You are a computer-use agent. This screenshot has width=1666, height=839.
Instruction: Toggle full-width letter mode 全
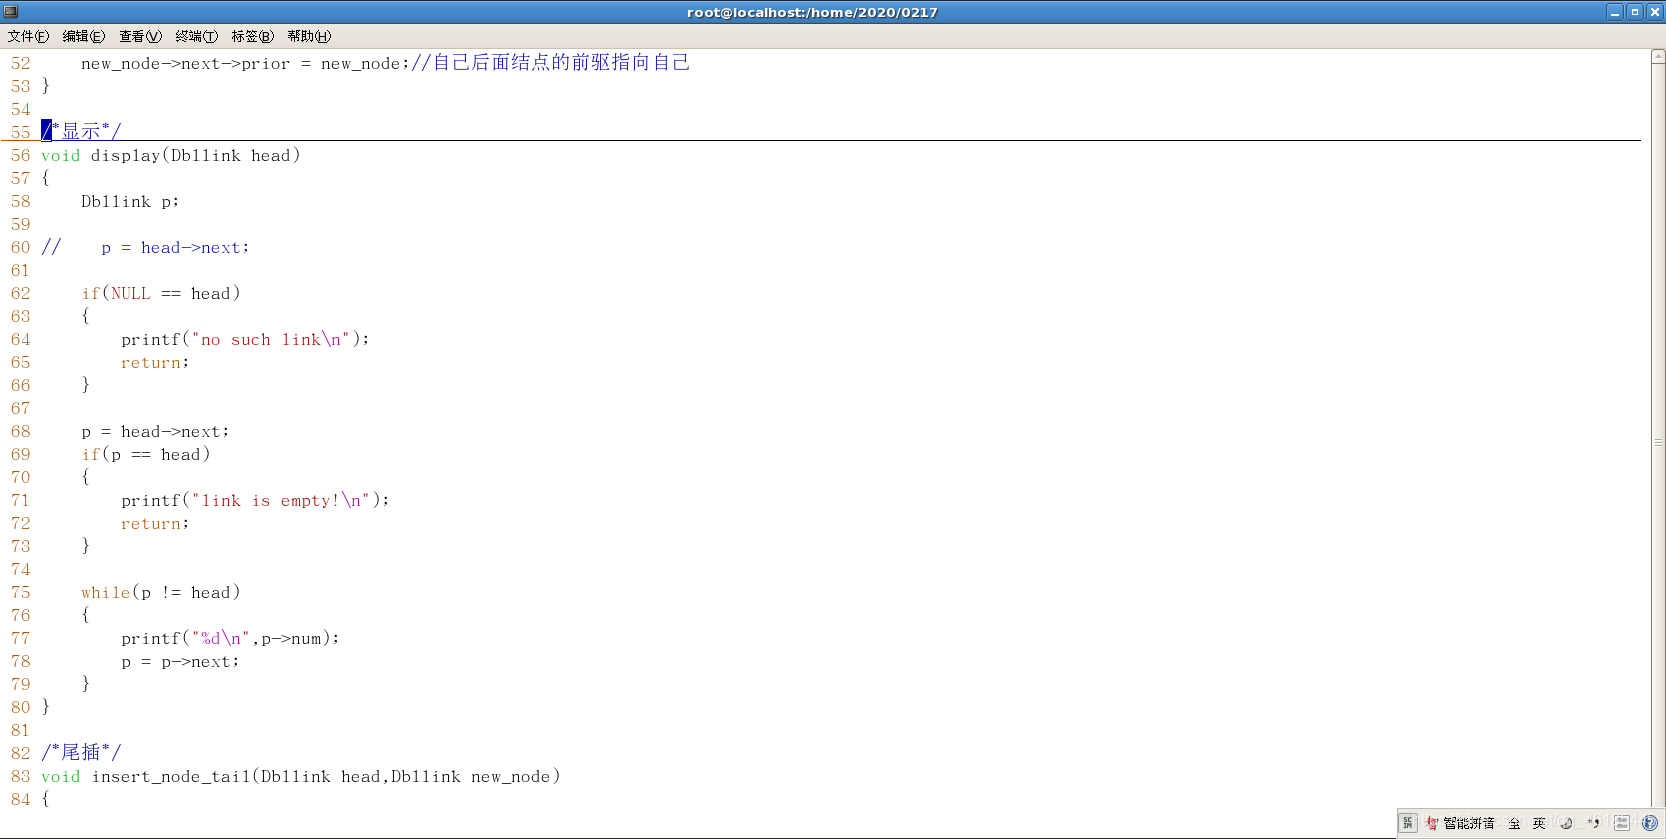[1514, 823]
